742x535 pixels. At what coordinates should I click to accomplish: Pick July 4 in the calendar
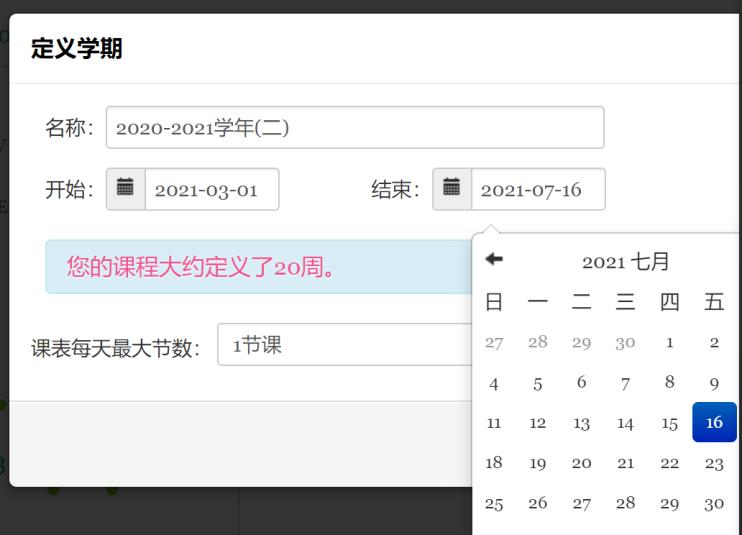coord(494,383)
